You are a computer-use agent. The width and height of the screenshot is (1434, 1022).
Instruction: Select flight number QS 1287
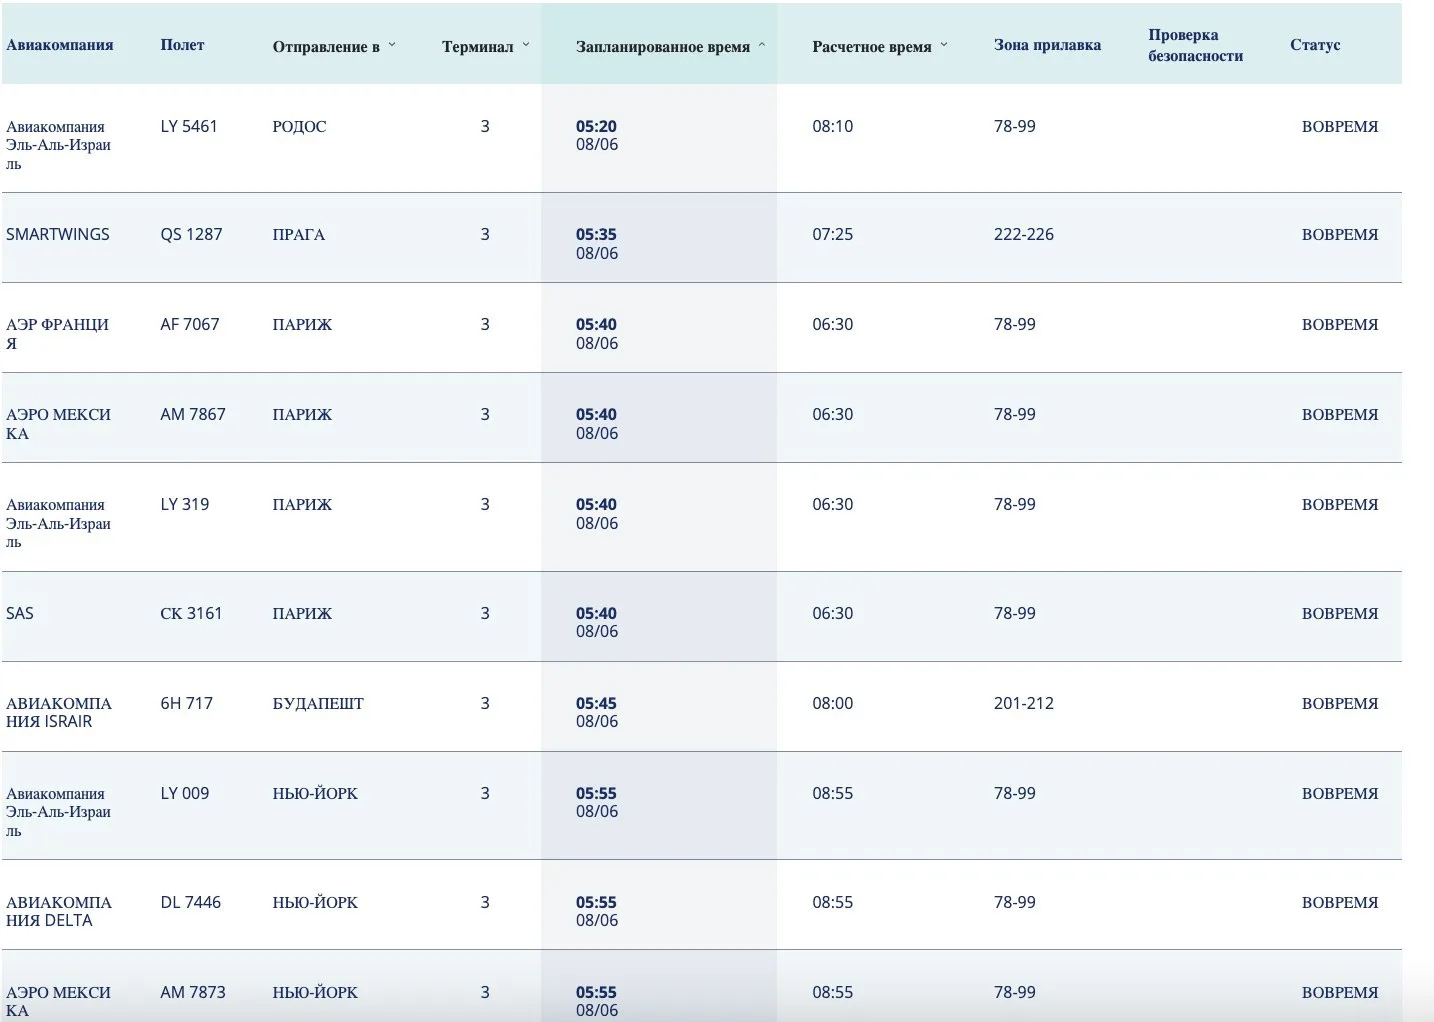pyautogui.click(x=191, y=234)
